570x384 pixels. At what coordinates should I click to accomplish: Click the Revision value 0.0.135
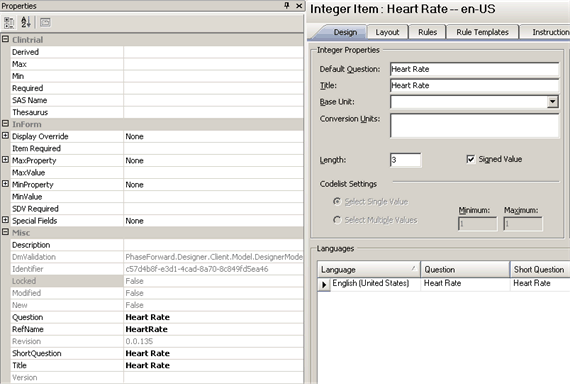(139, 341)
